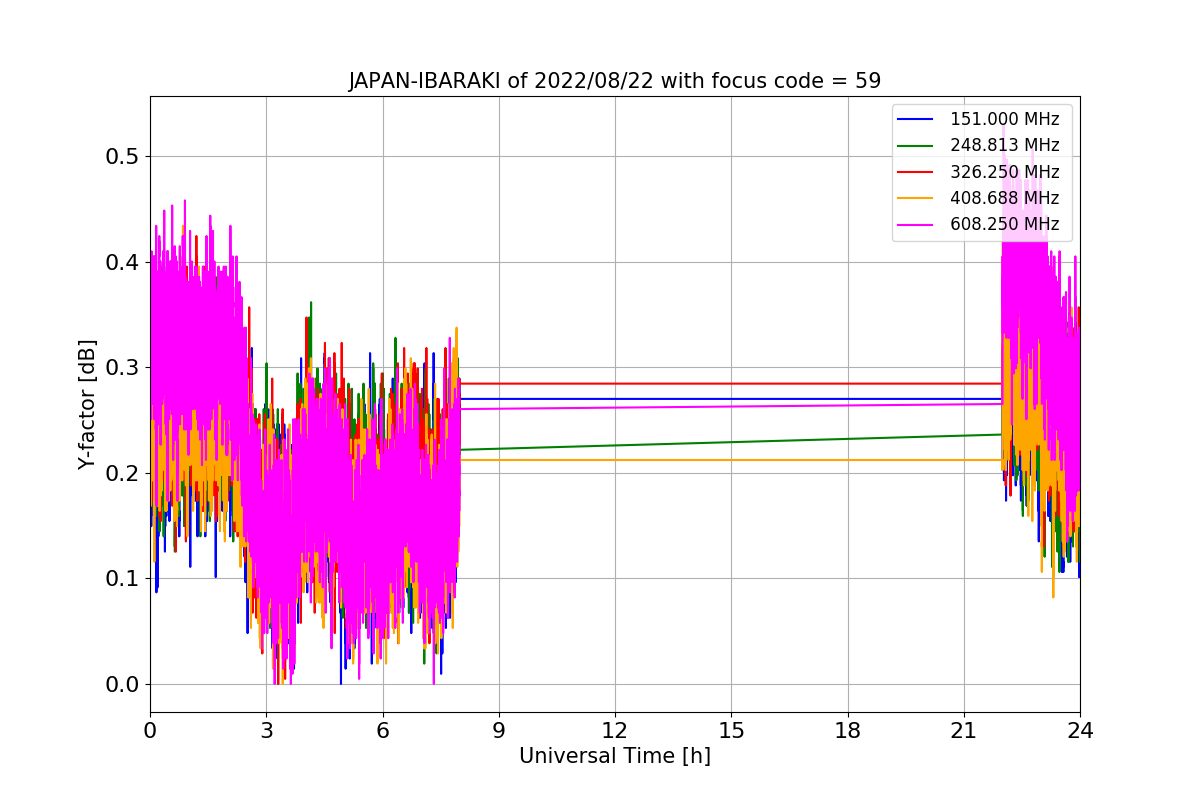
Task: Click the Universal Time [h] axis label
Action: (614, 757)
